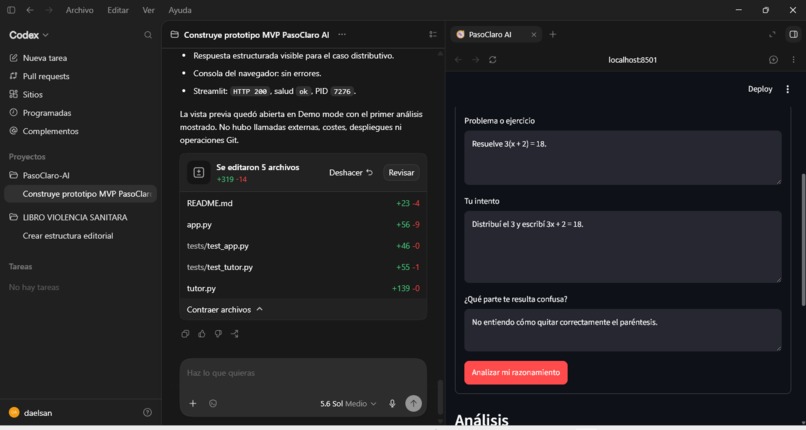Click the chat pane vertical scrollbar

pyautogui.click(x=440, y=397)
